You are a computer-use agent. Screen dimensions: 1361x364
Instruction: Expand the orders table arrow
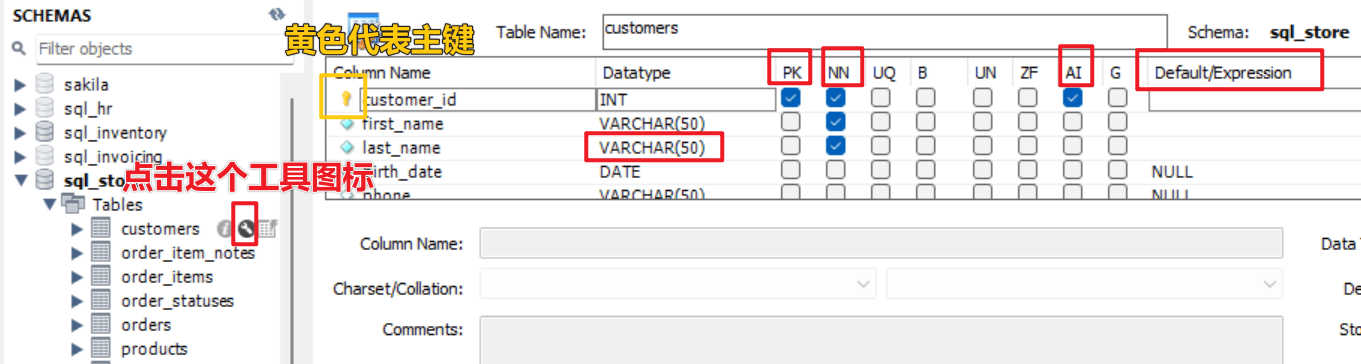tap(77, 325)
